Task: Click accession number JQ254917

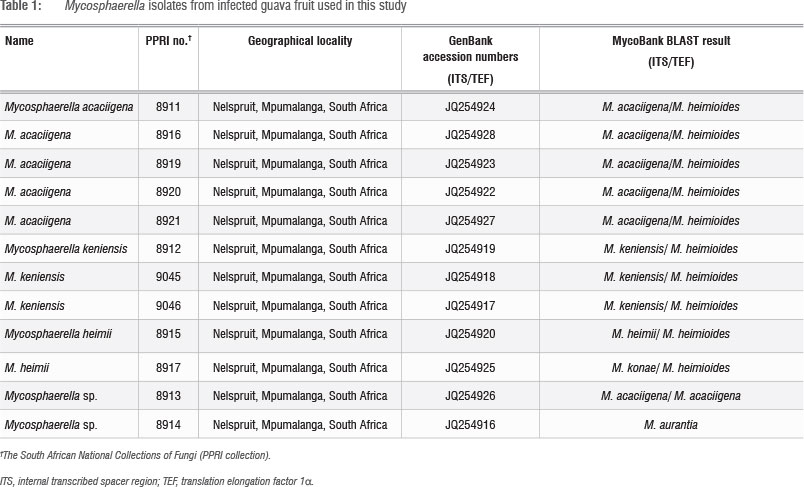Action: pyautogui.click(x=470, y=306)
